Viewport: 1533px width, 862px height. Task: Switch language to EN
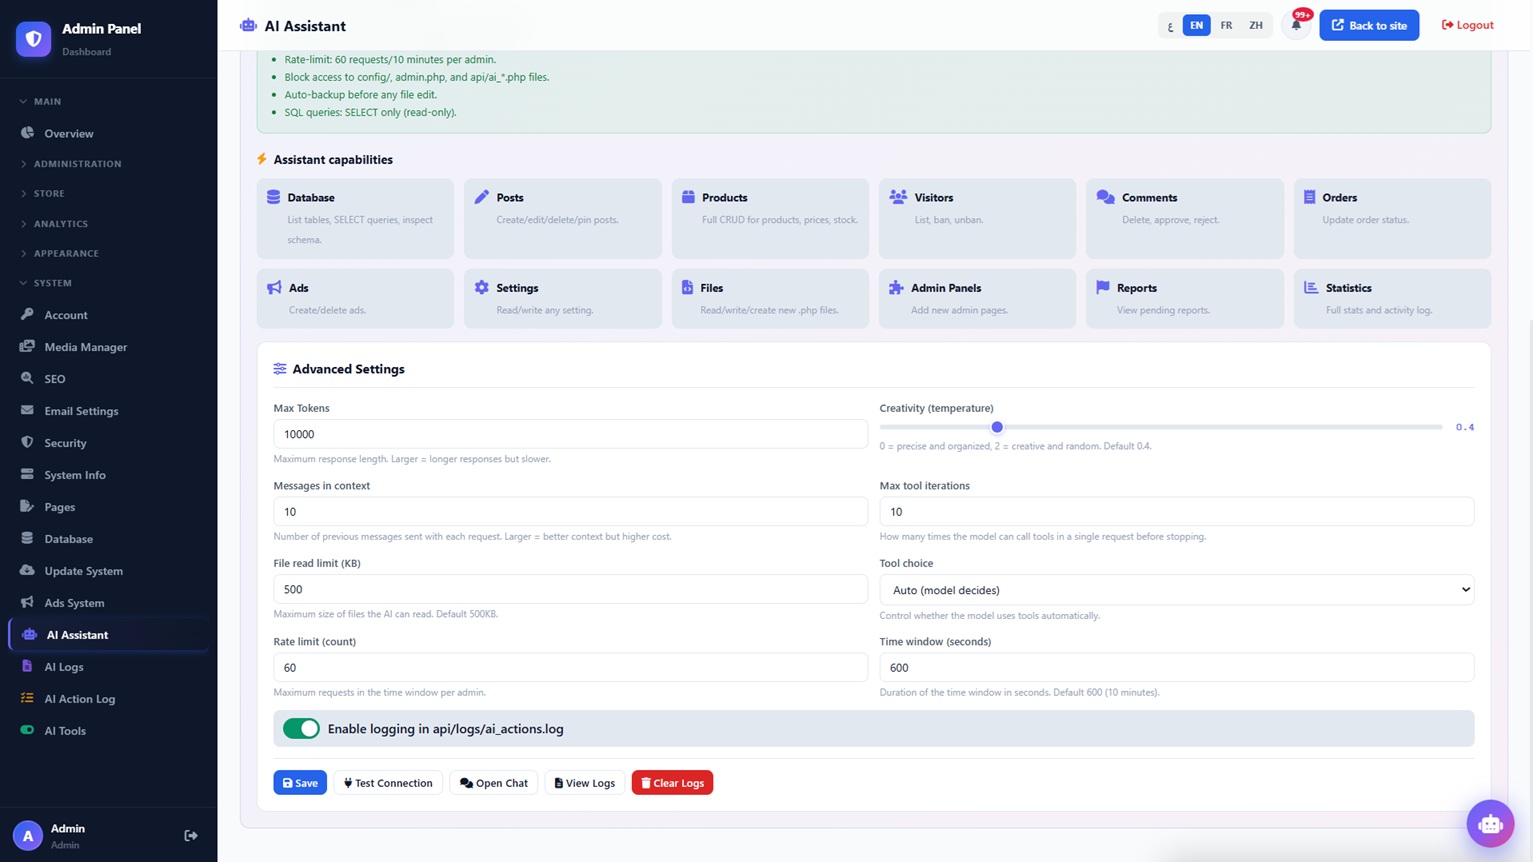coord(1196,25)
